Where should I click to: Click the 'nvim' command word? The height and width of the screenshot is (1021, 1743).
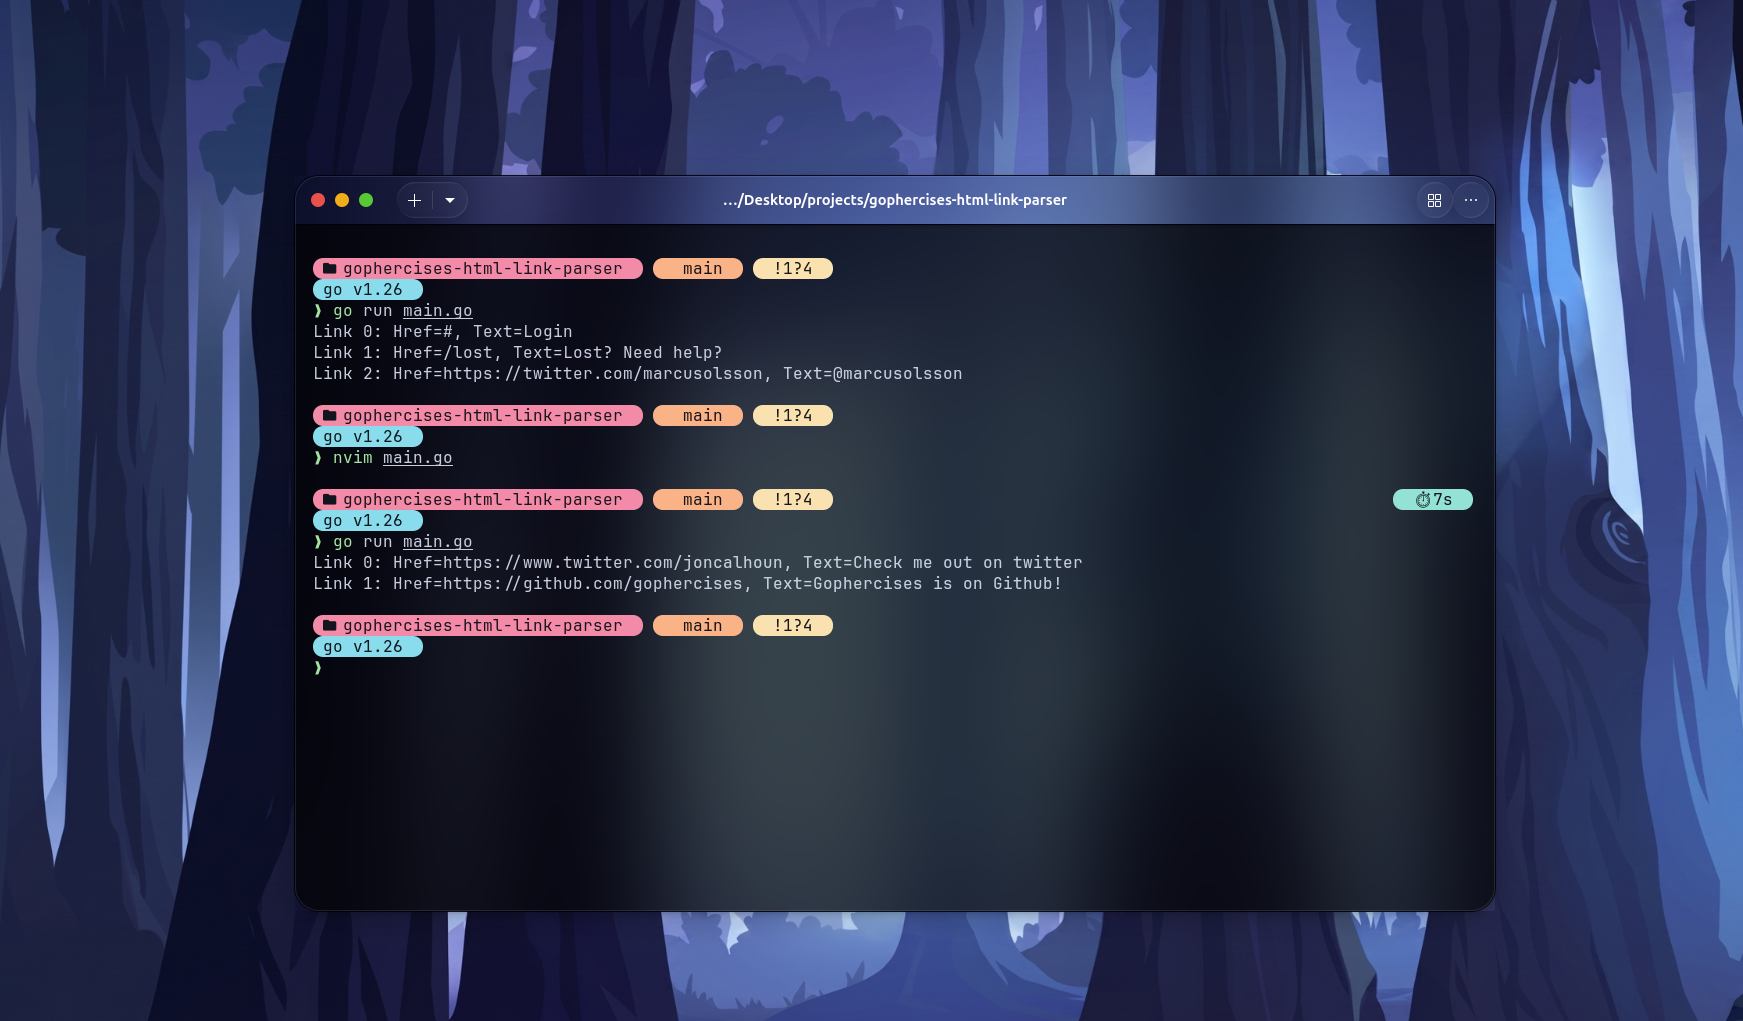[353, 457]
